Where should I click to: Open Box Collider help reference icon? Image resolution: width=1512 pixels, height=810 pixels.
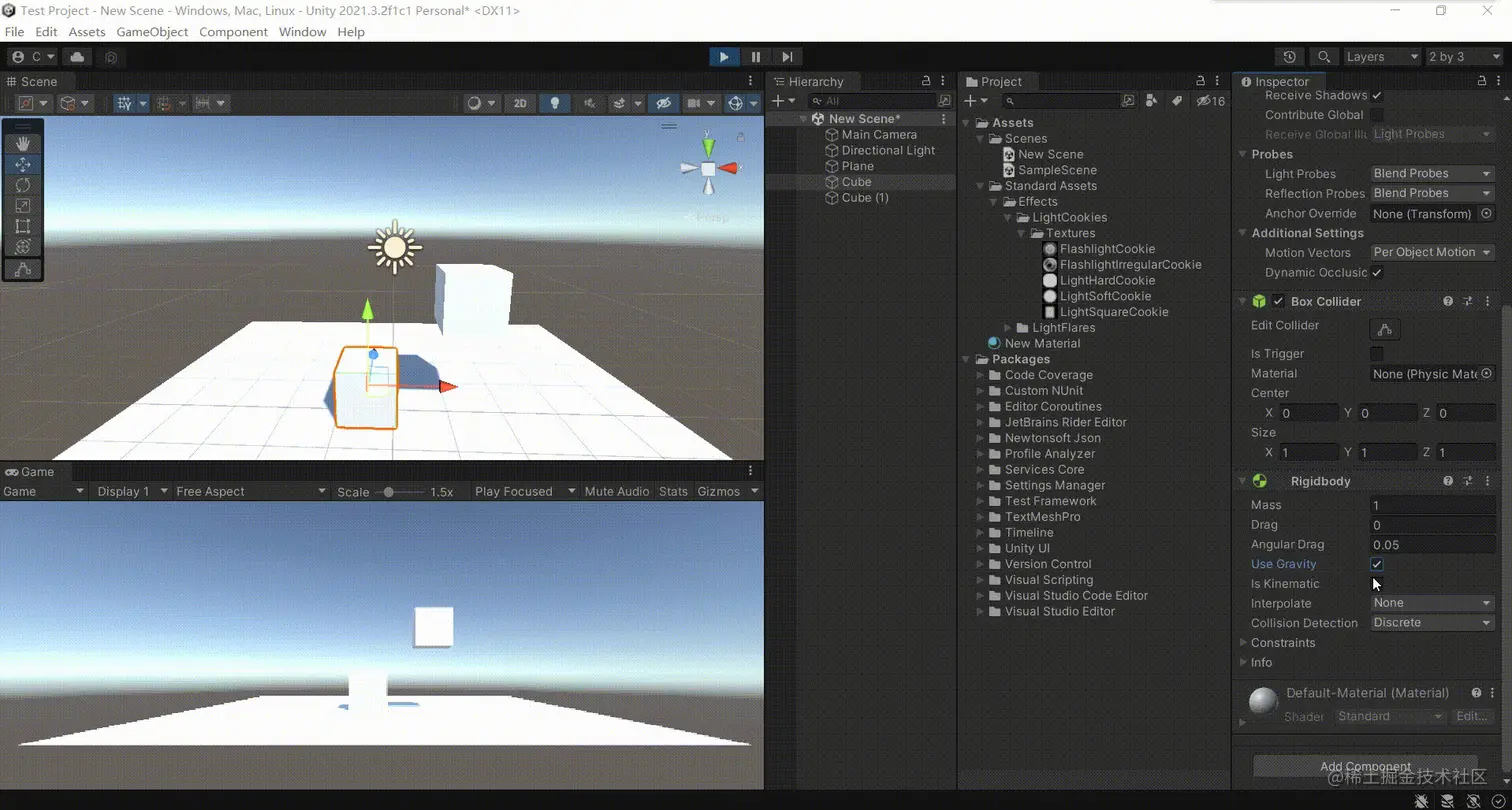[1448, 301]
